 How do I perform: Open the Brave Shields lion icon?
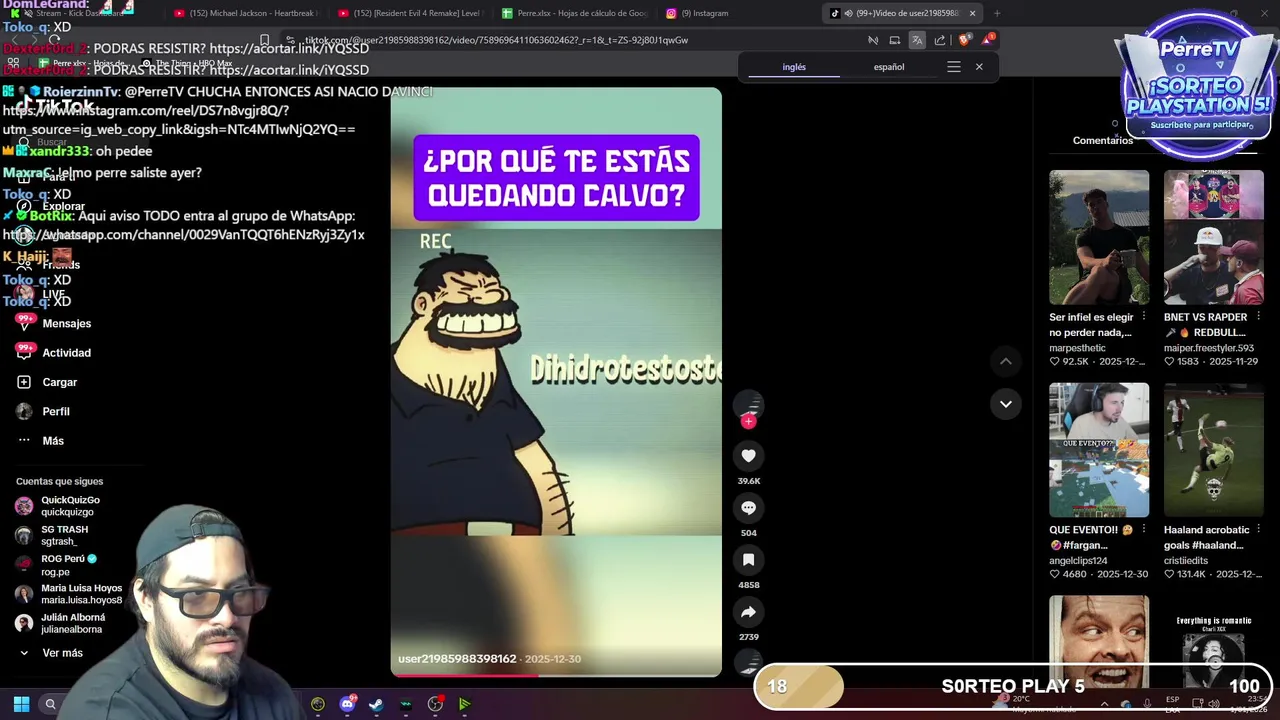coord(964,40)
